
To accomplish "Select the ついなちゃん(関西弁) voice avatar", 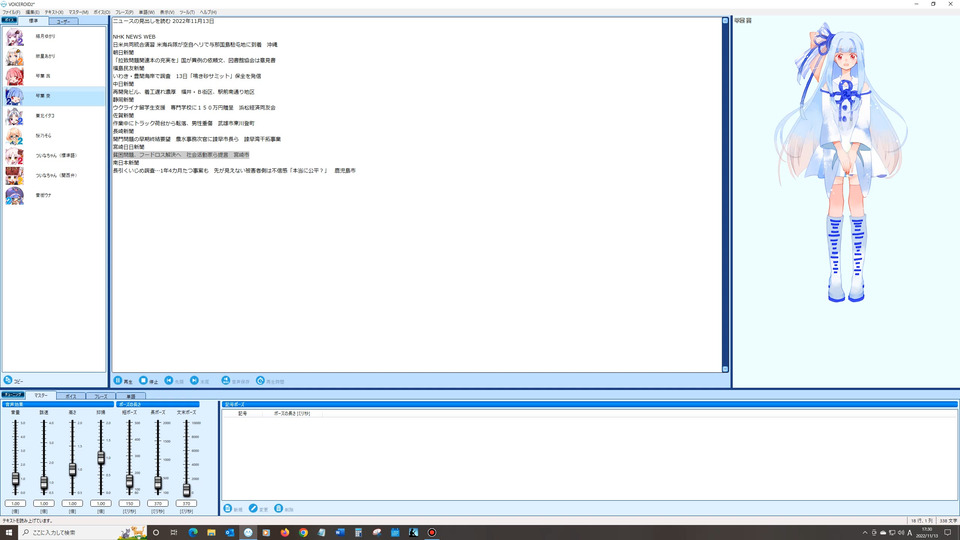I will pos(15,176).
